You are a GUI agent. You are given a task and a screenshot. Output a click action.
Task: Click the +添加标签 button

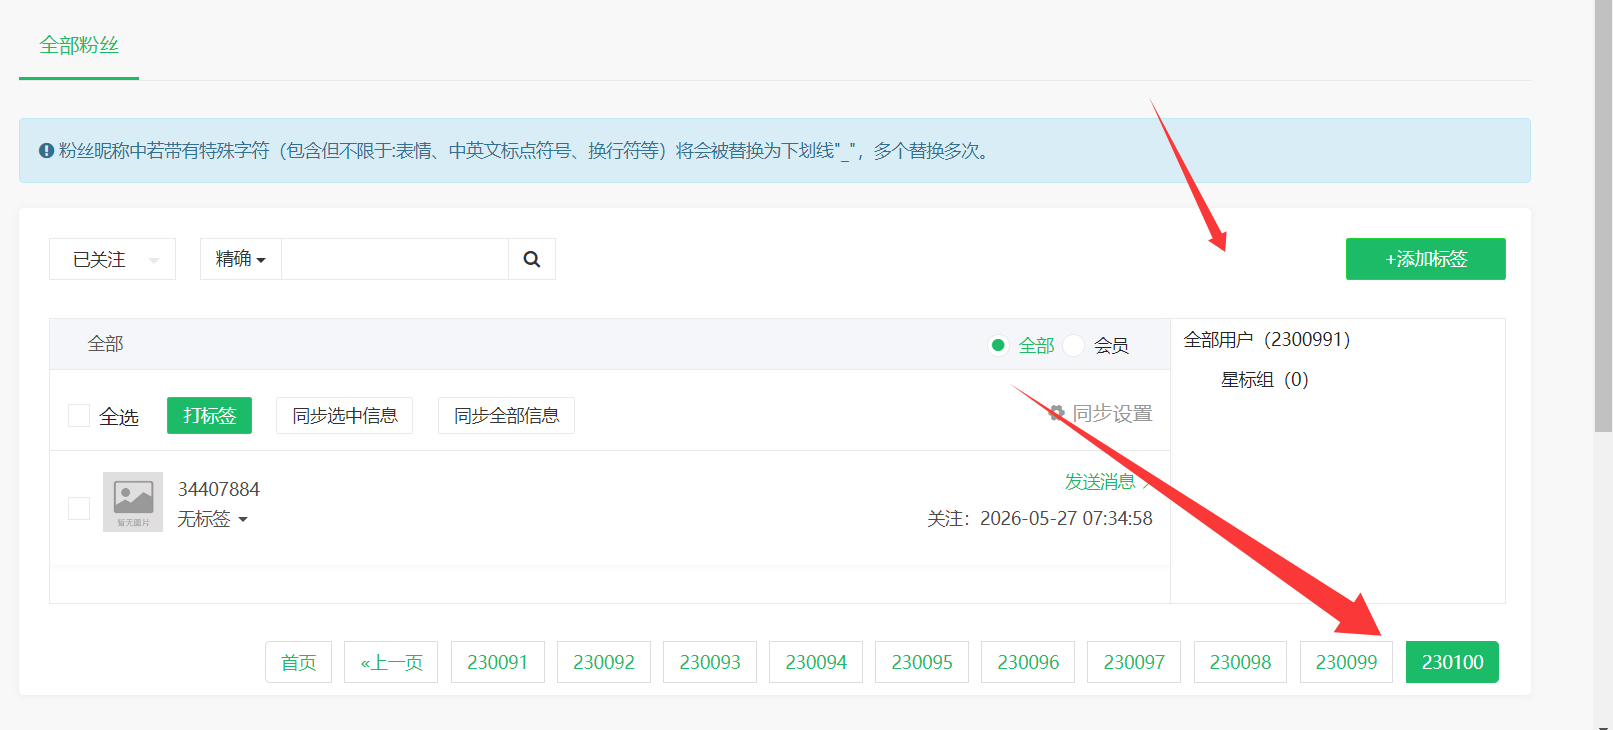pyautogui.click(x=1425, y=259)
